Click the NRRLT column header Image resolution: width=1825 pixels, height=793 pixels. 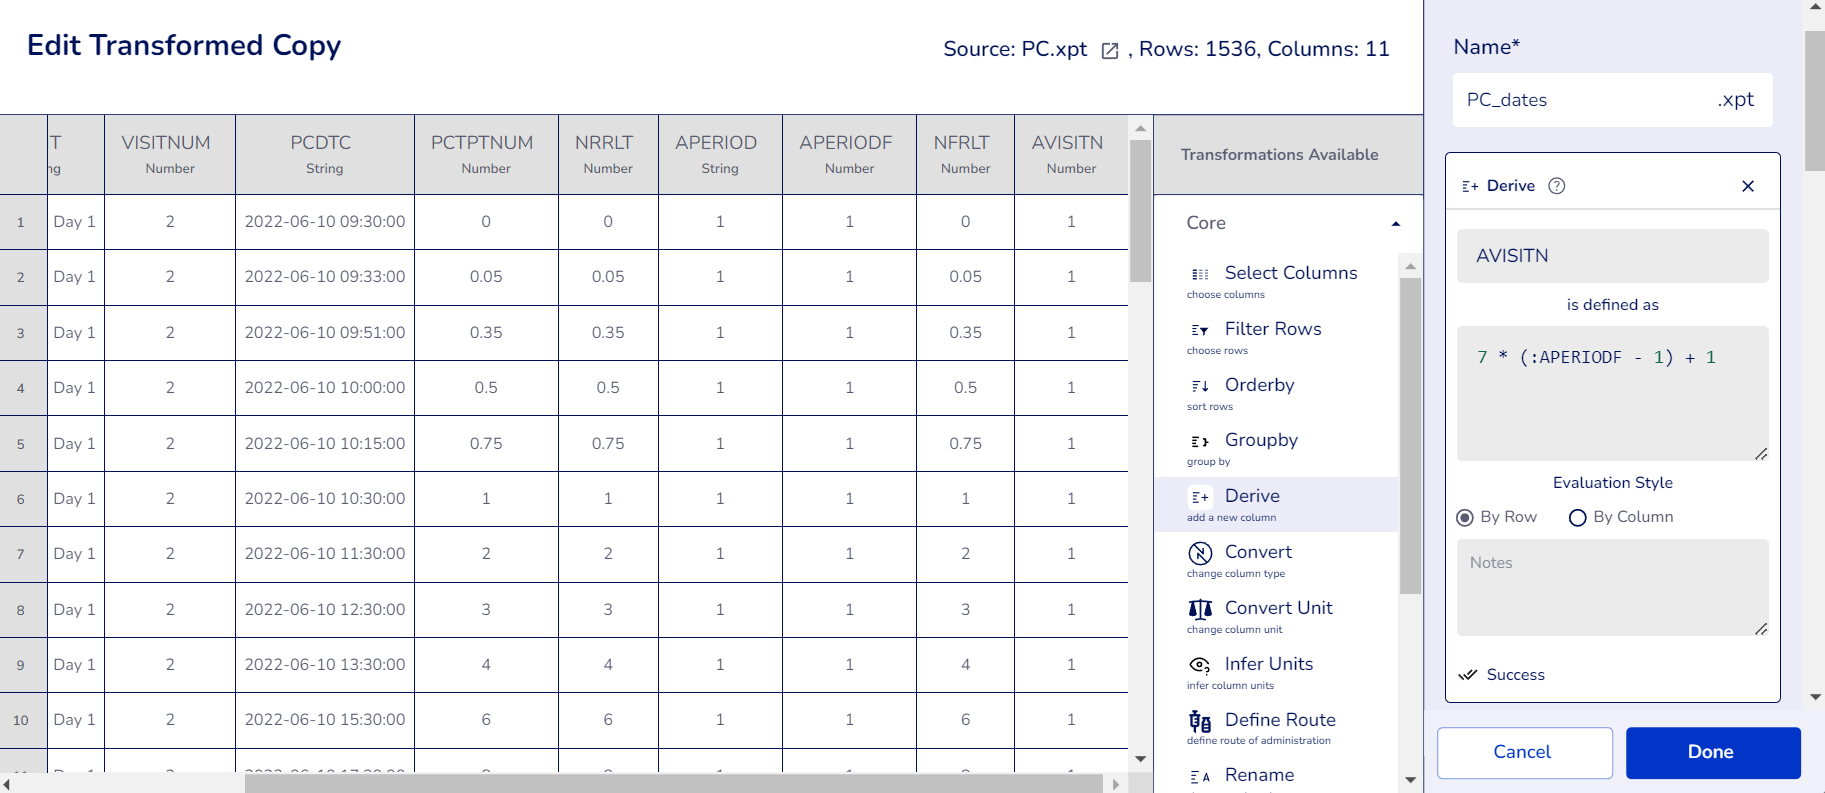(x=608, y=154)
